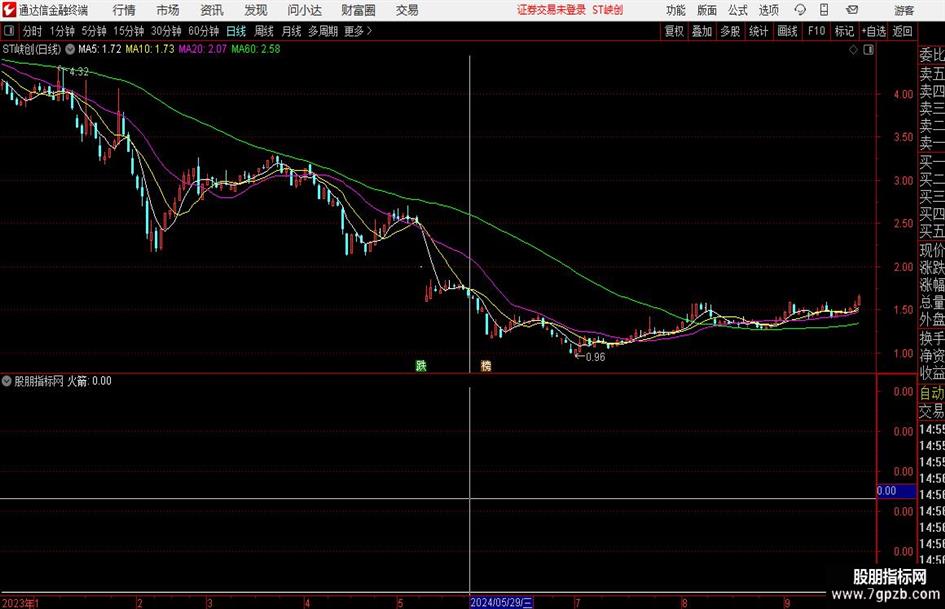Viewport: 945px width, 609px height.
Task: Click the highlighted 0.00 axis value
Action: coord(896,491)
